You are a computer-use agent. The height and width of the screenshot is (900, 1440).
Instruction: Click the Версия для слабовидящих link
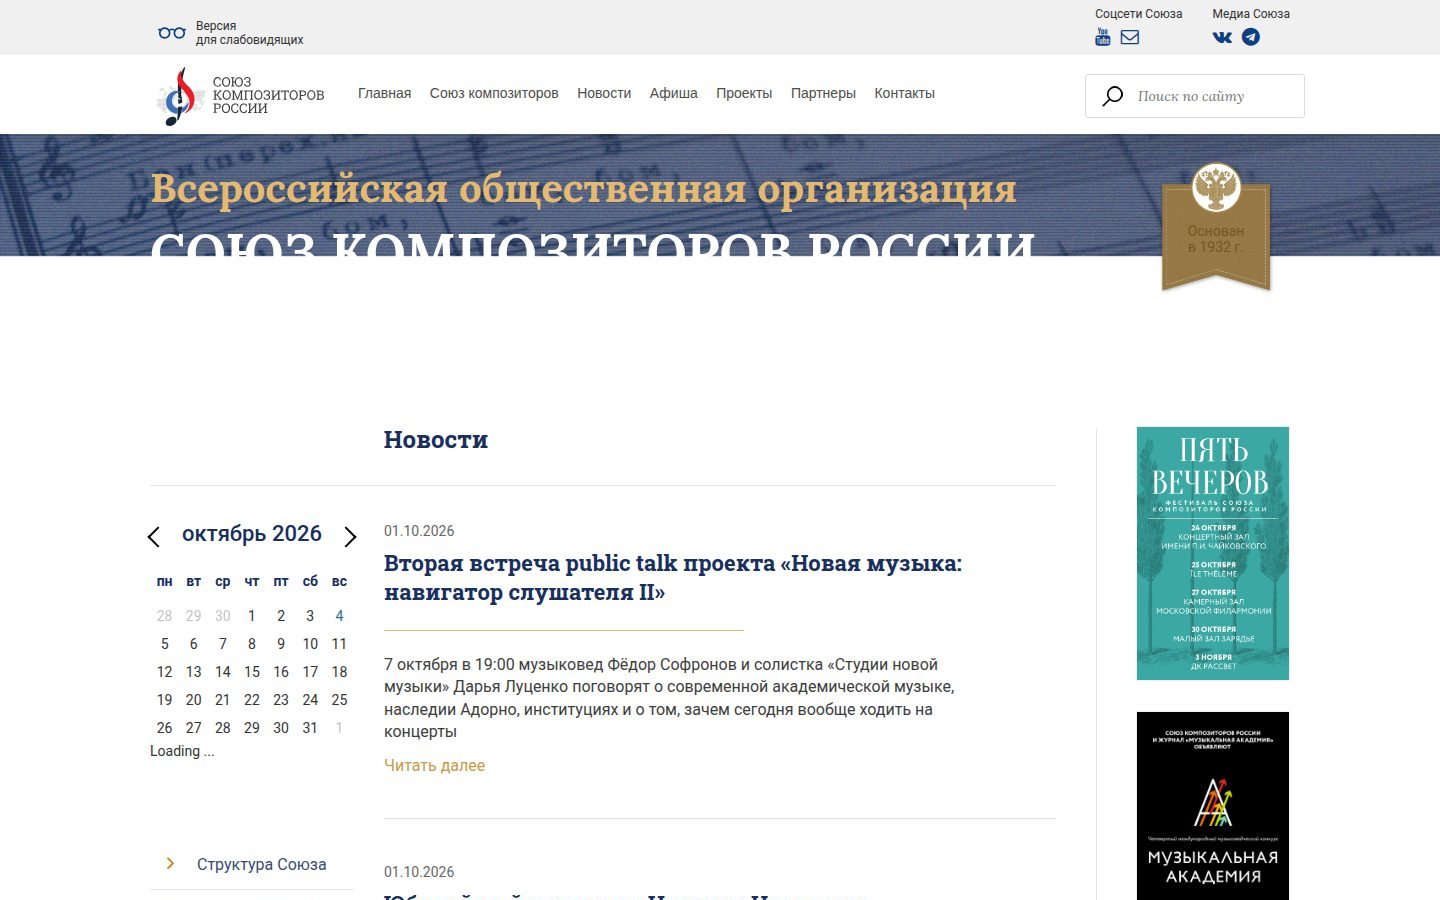[x=249, y=33]
